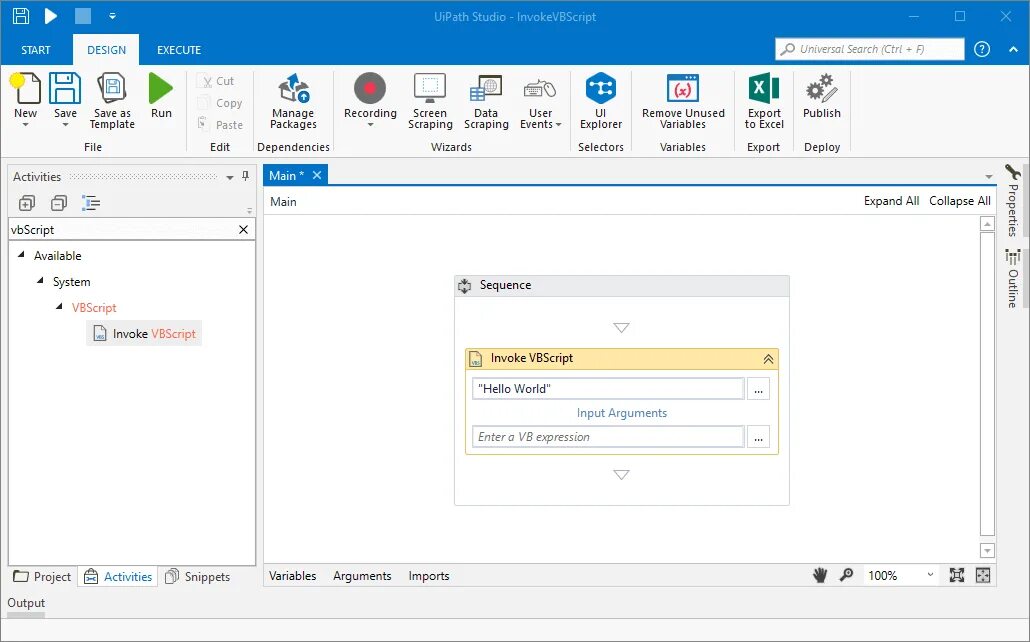Click Expand All icon in Activities panel
Screen dimensions: 1030x642
26,203
